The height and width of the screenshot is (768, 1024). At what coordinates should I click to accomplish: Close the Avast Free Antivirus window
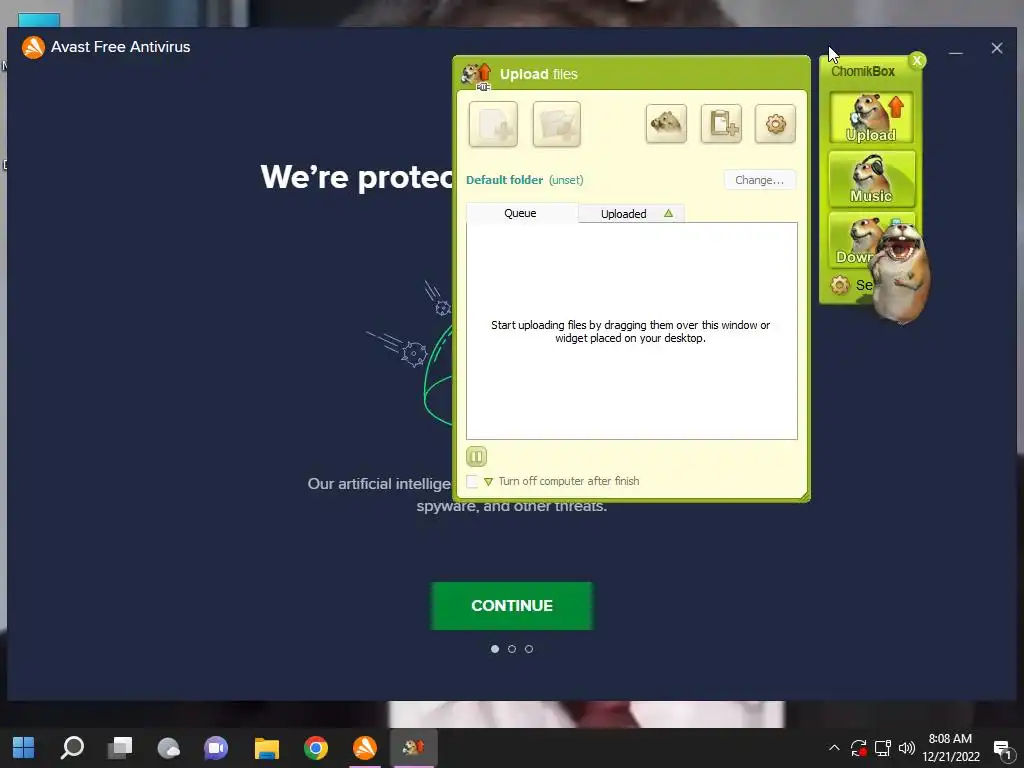(x=997, y=48)
